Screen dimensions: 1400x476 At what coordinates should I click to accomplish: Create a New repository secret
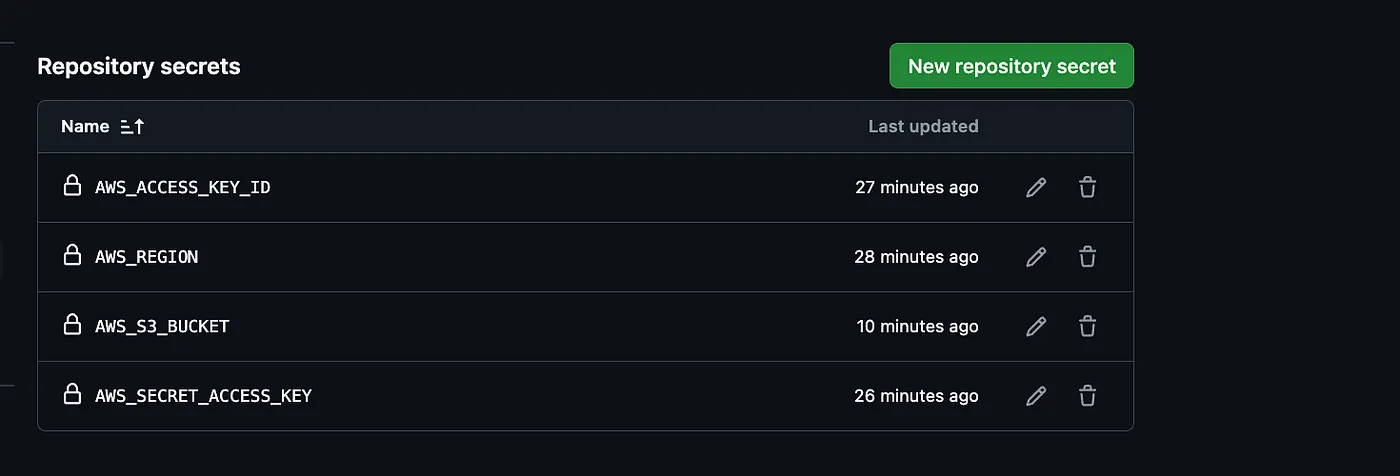point(1012,66)
